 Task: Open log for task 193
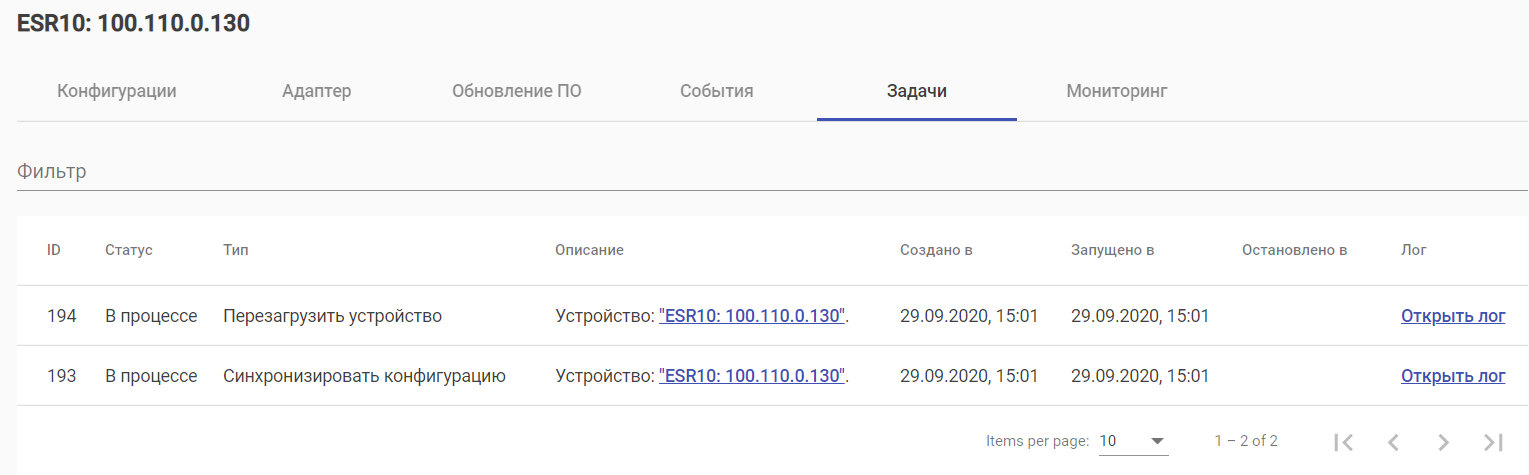pyautogui.click(x=1453, y=377)
